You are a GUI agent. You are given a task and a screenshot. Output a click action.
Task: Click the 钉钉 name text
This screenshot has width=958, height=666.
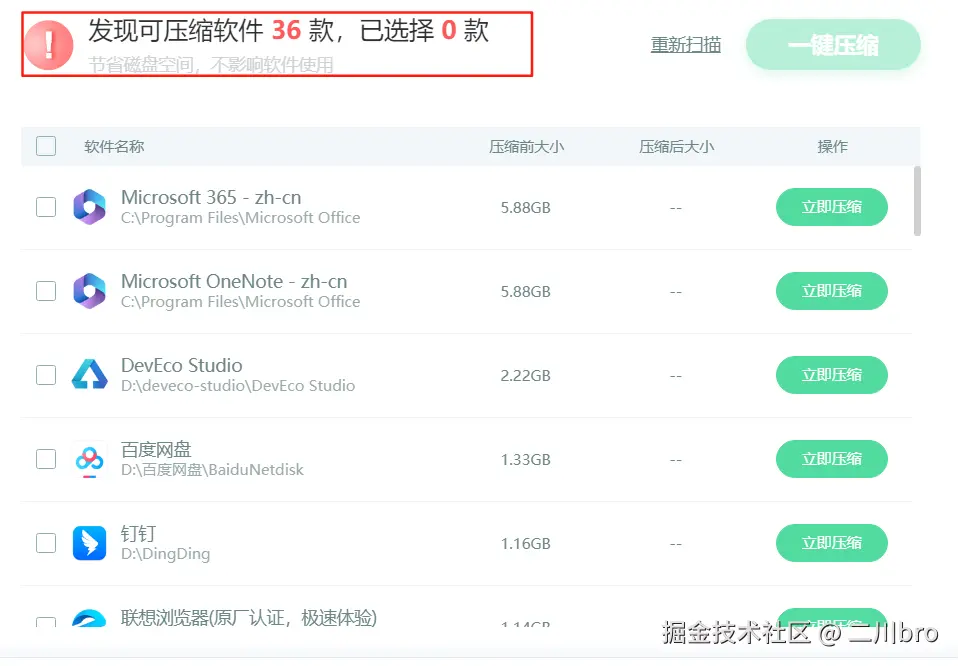coord(139,533)
